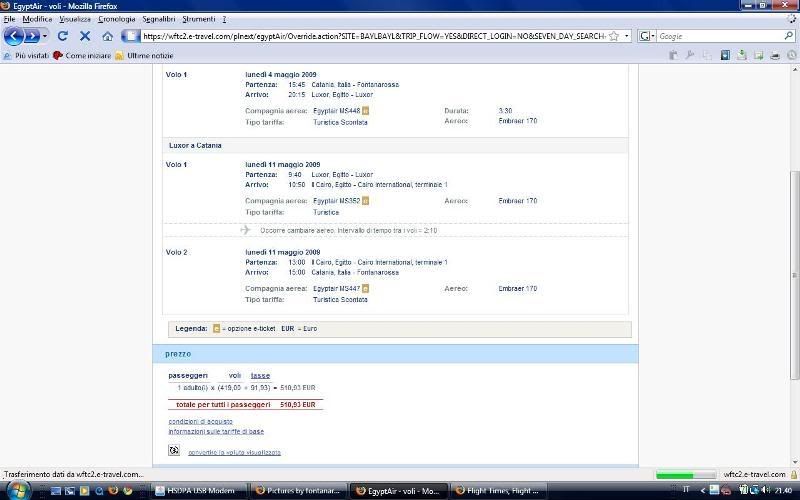
Task: Open the Cronologia menu
Action: (x=117, y=19)
